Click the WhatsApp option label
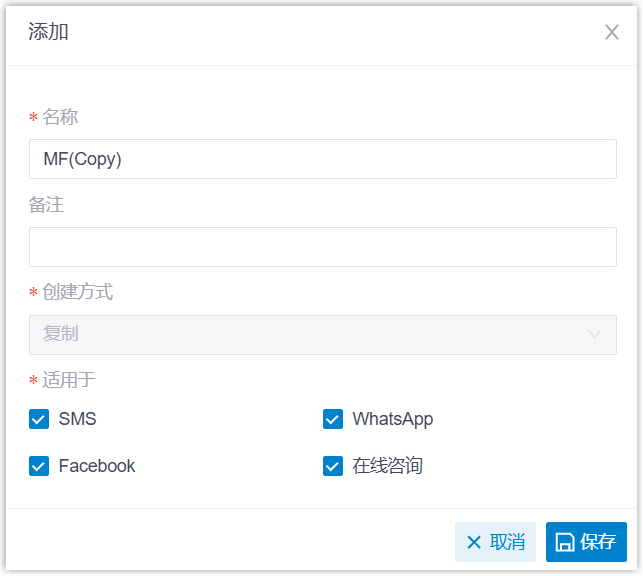Image resolution: width=643 pixels, height=576 pixels. pyautogui.click(x=393, y=419)
